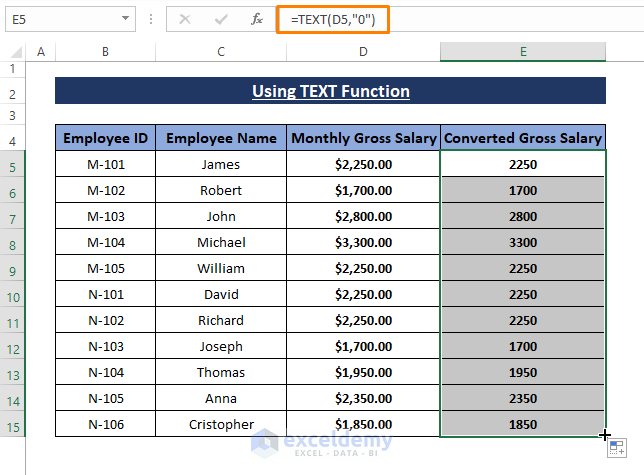
Task: Click the cancel (X) formula bar icon
Action: pos(185,19)
